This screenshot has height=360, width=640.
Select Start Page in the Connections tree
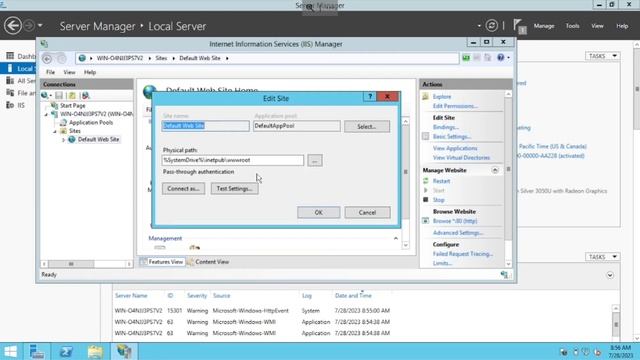[x=72, y=105]
